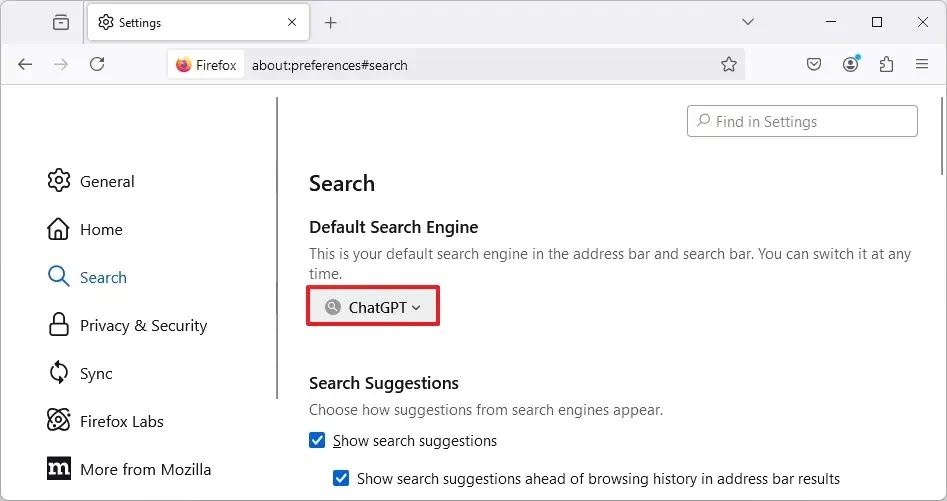Minimize the Firefox window
947x501 pixels.
[x=831, y=22]
